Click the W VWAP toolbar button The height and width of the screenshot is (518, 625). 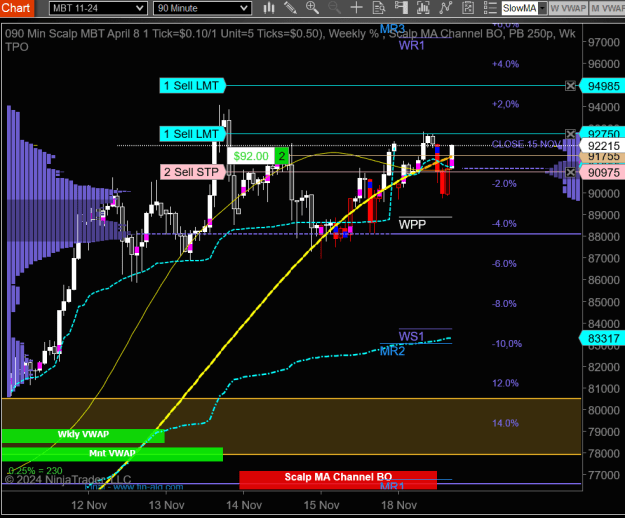pyautogui.click(x=568, y=8)
